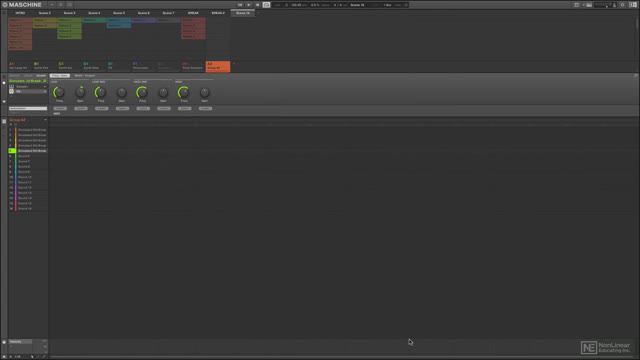Select the Scene 7 tab
640x360 pixels.
(x=168, y=13)
